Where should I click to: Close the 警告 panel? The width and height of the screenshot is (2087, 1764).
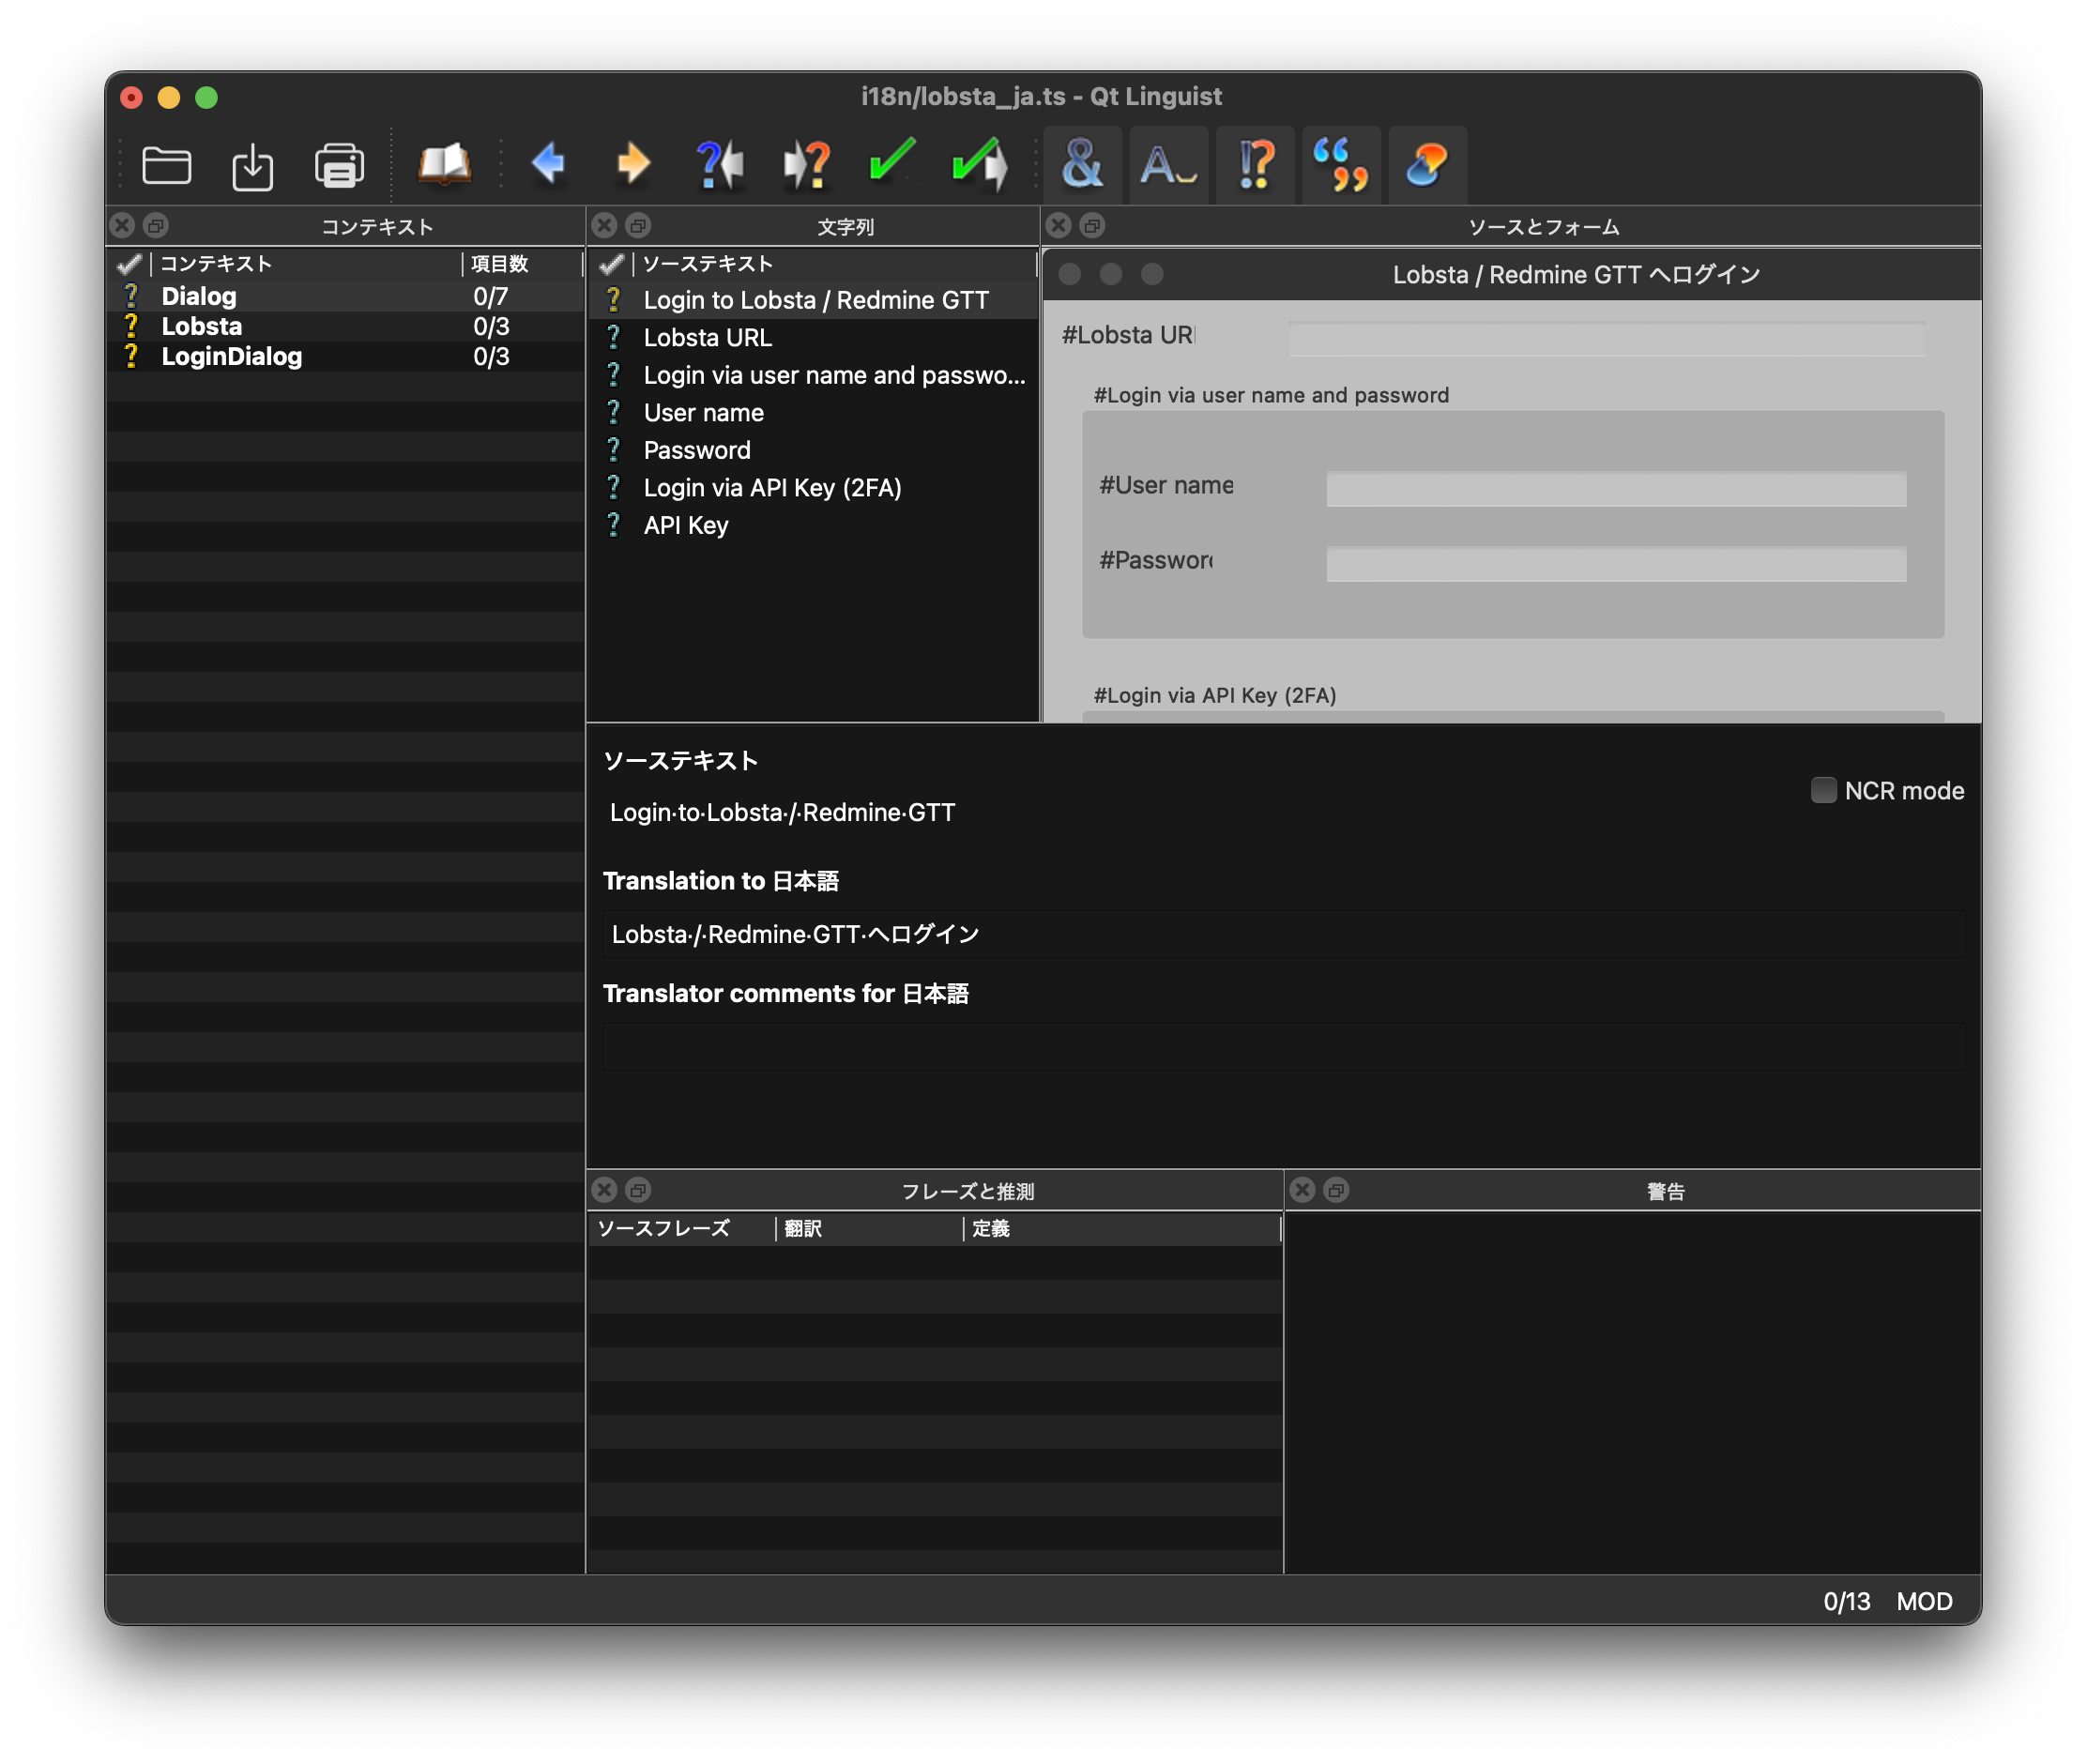[1302, 1190]
